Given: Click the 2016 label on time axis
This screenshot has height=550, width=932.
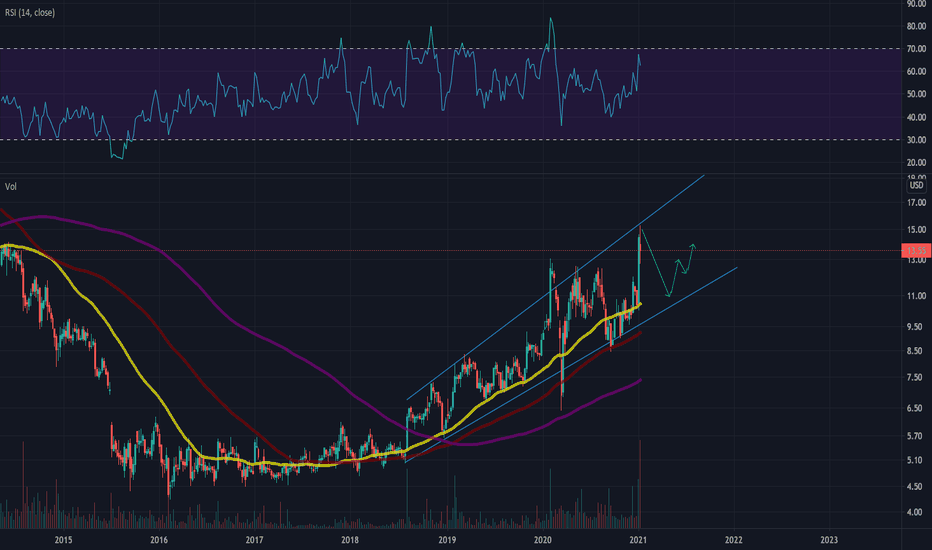Looking at the screenshot, I should 159,540.
